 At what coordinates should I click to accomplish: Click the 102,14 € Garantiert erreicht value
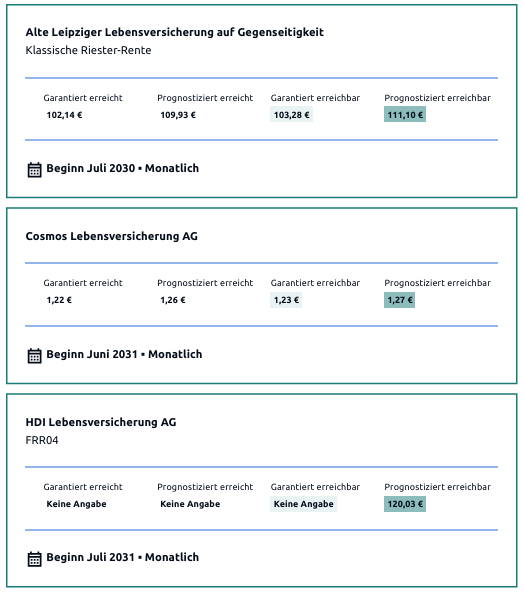pyautogui.click(x=64, y=115)
